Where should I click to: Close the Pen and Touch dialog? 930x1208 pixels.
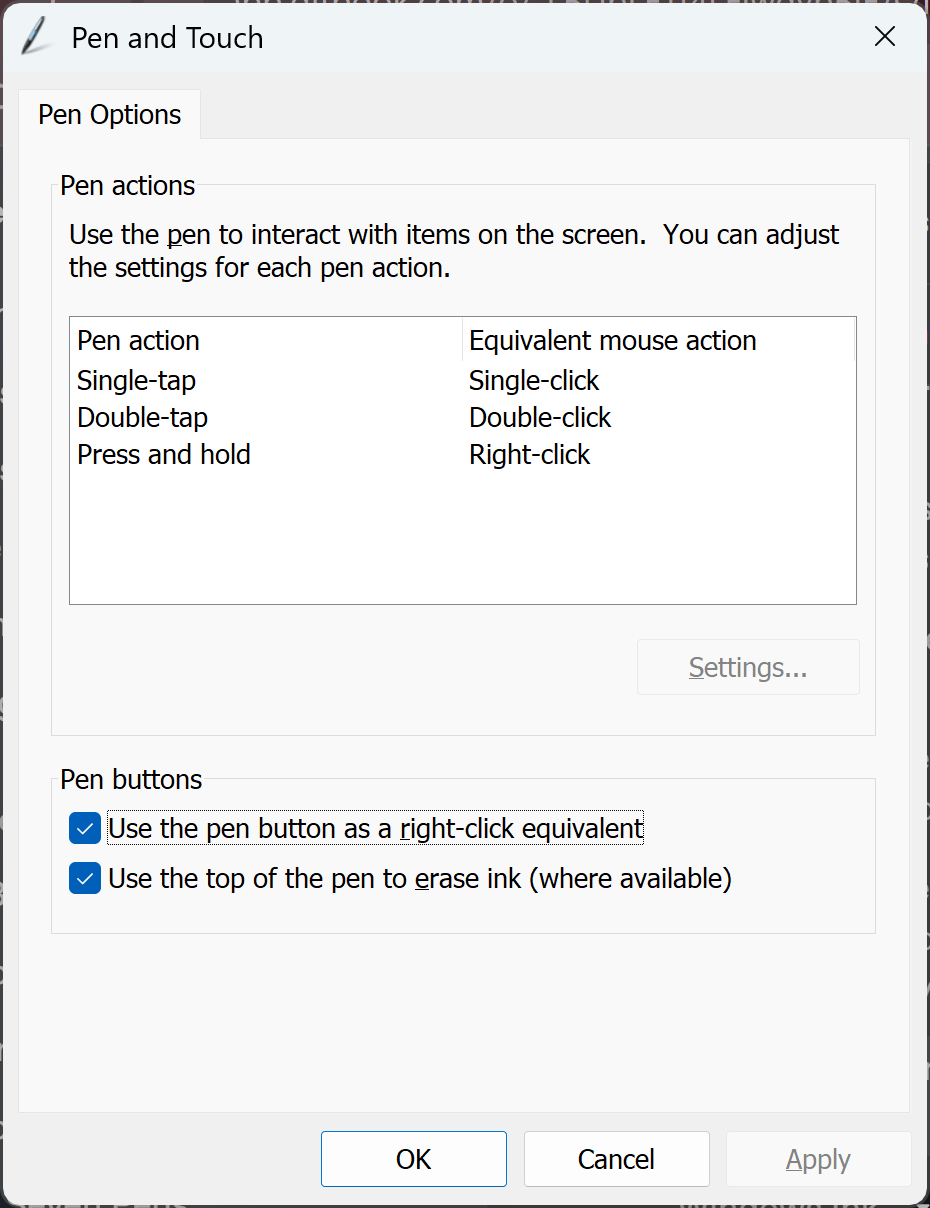tap(884, 38)
